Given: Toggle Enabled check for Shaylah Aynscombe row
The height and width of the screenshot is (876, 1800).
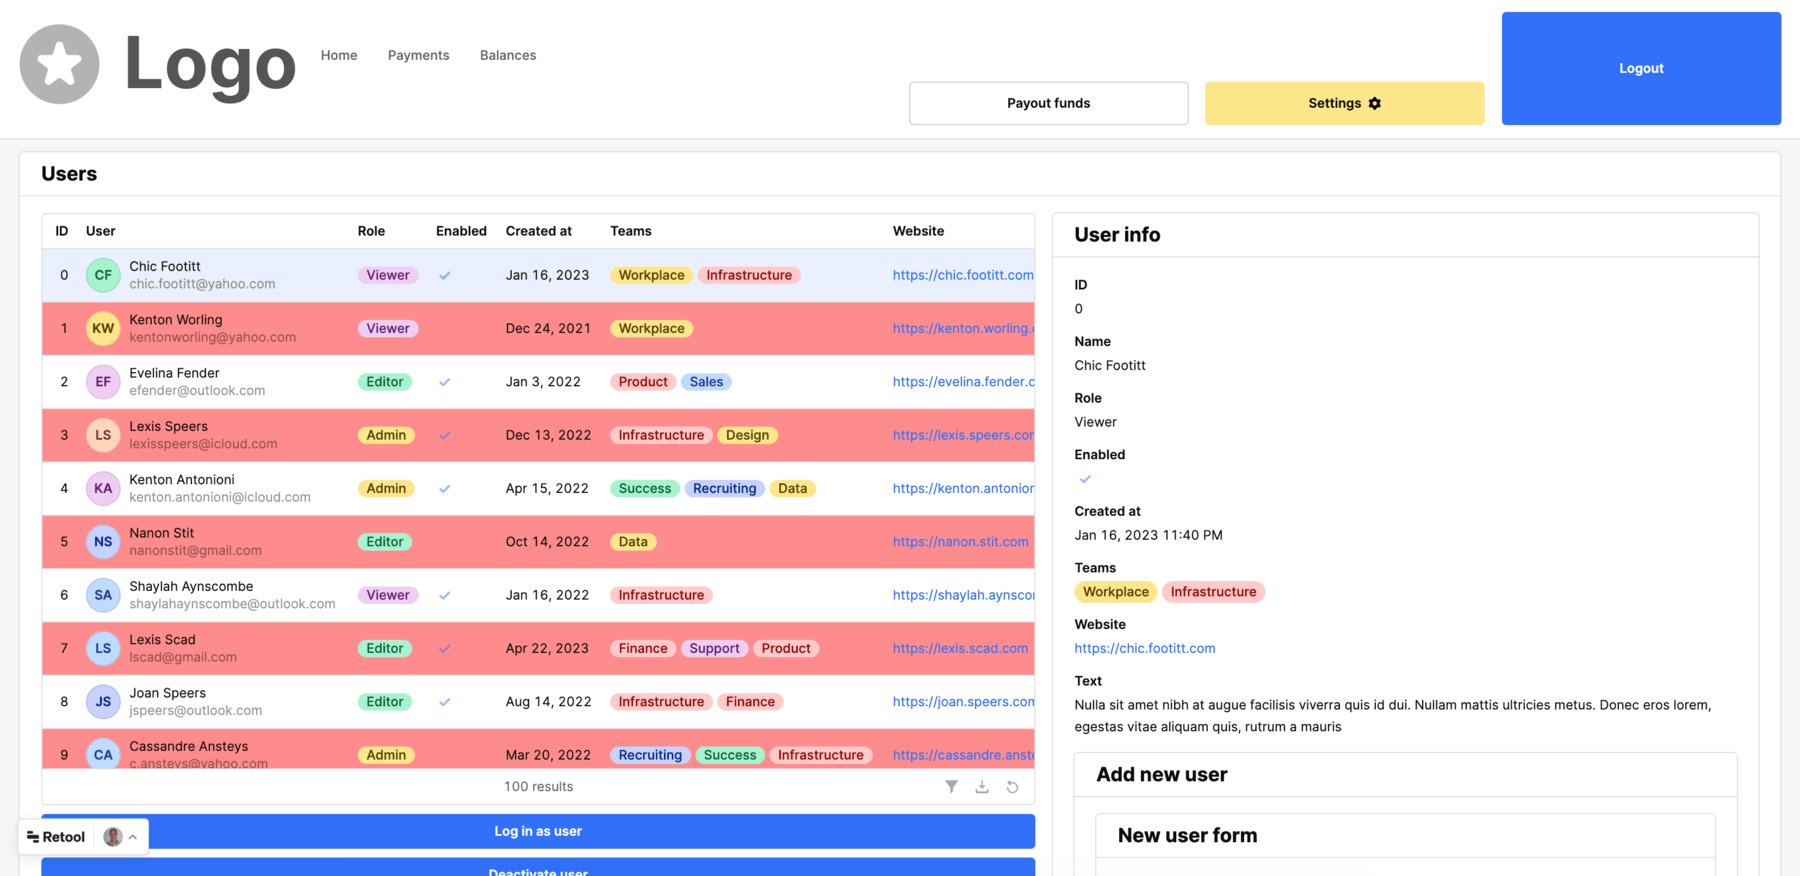Looking at the screenshot, I should 445,595.
